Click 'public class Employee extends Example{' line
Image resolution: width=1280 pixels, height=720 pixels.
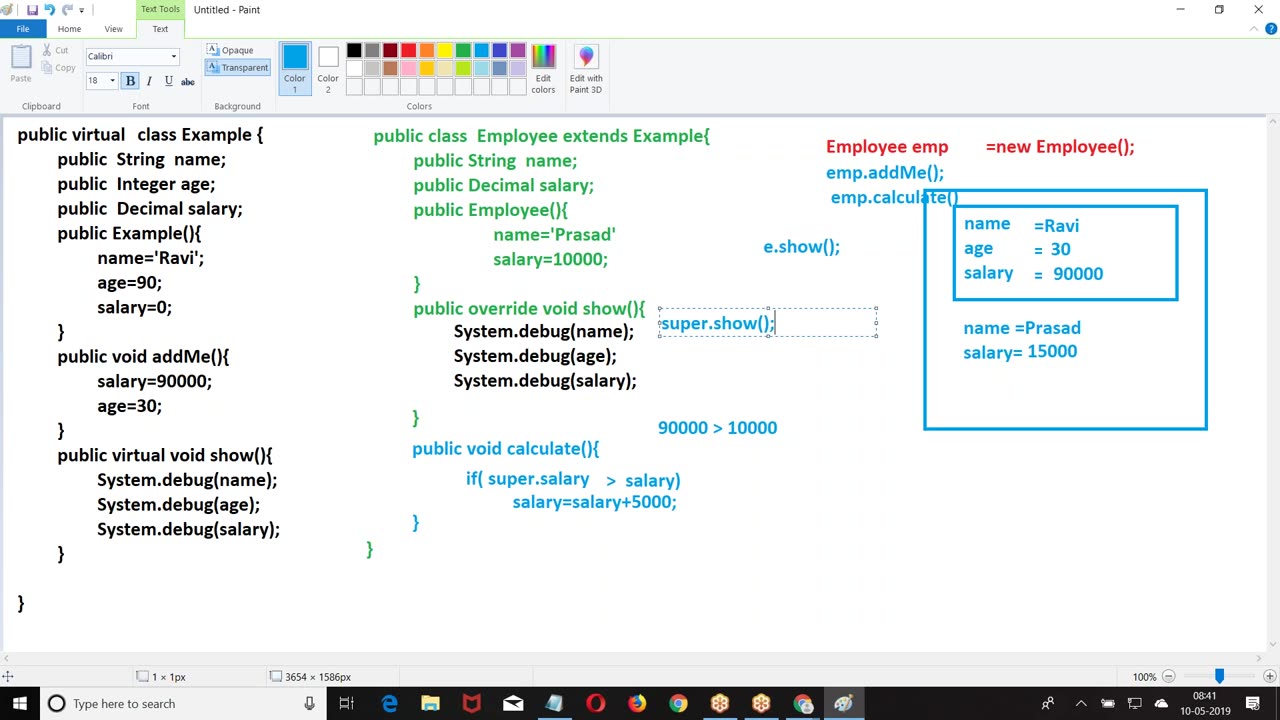coord(541,136)
